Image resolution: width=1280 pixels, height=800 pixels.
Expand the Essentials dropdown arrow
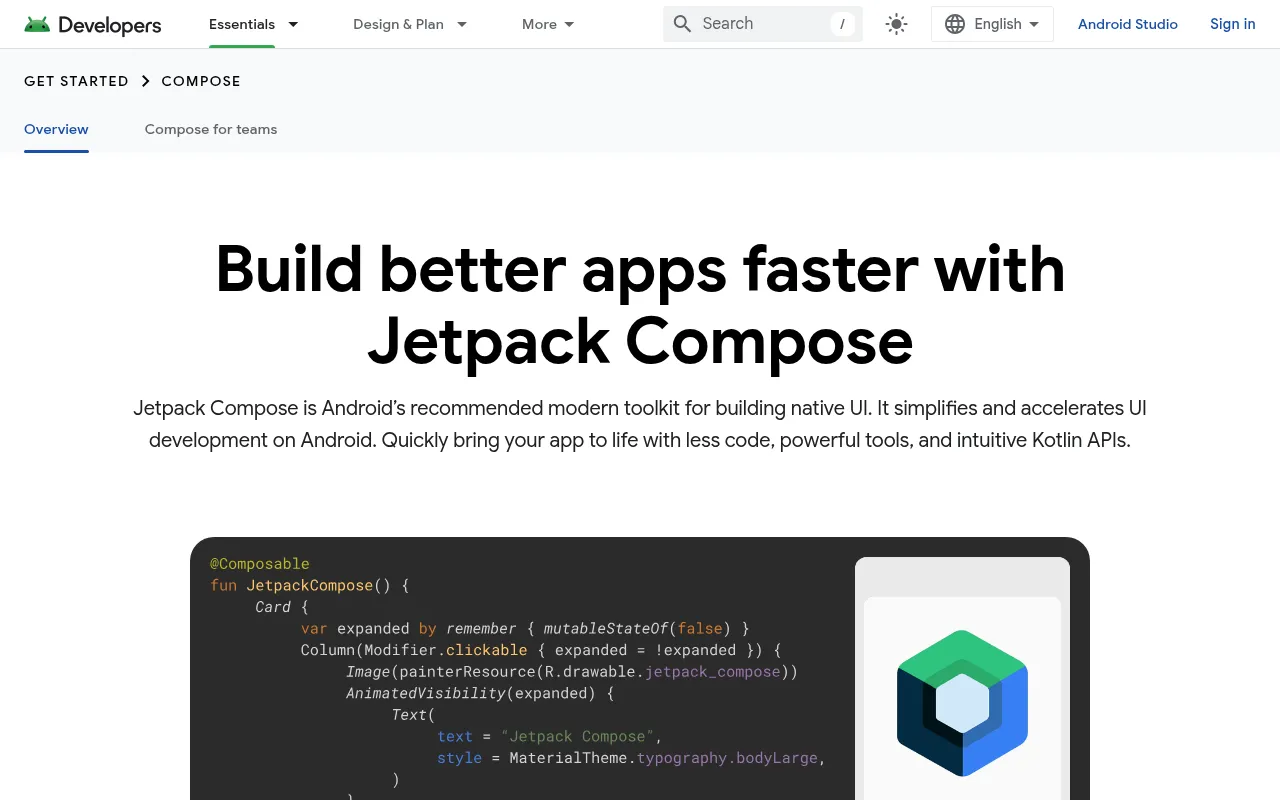tap(293, 24)
